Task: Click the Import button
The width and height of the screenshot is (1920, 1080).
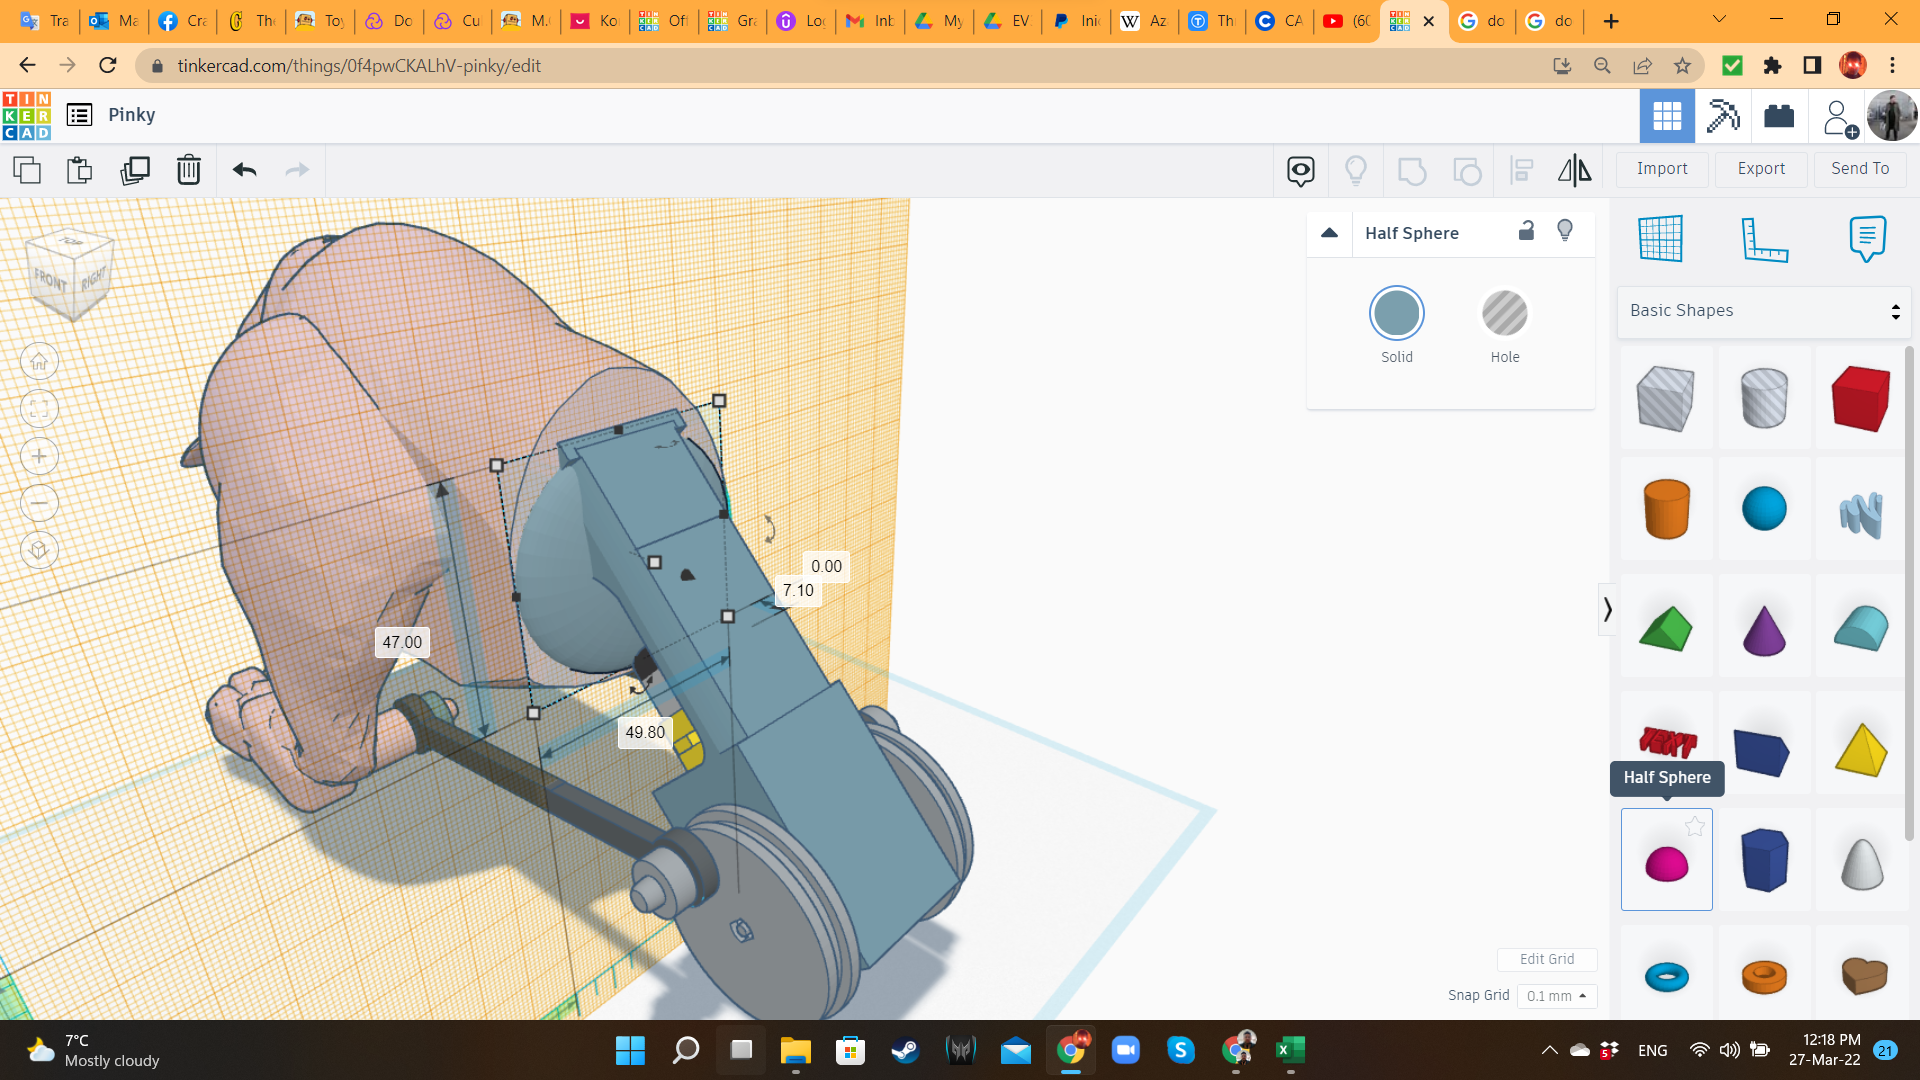Action: click(1661, 169)
